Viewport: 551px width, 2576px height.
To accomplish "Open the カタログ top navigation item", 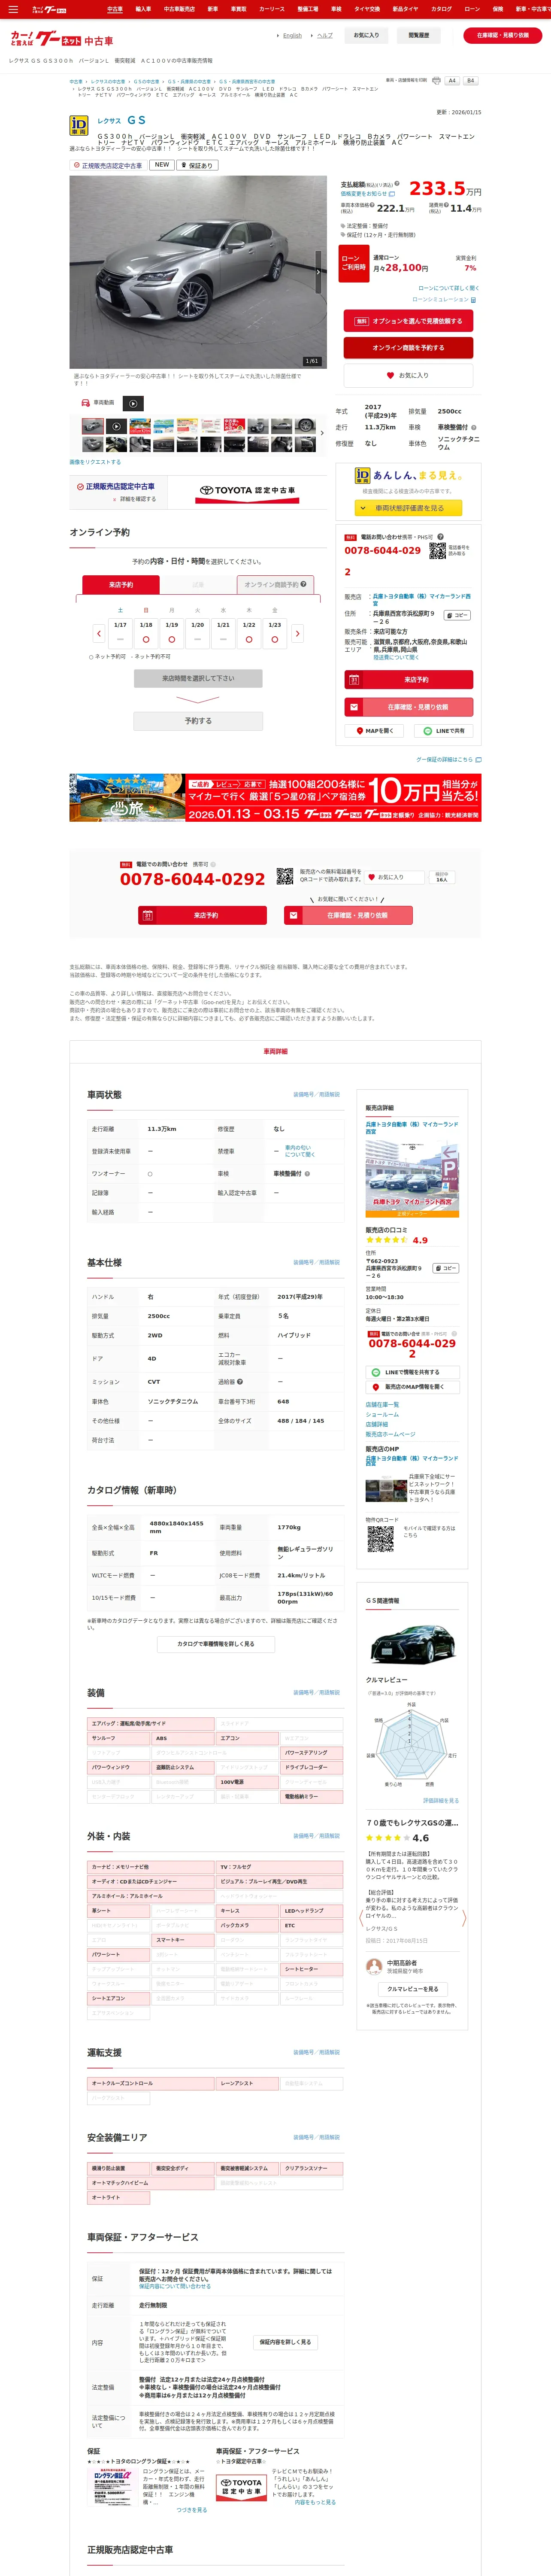I will [441, 9].
